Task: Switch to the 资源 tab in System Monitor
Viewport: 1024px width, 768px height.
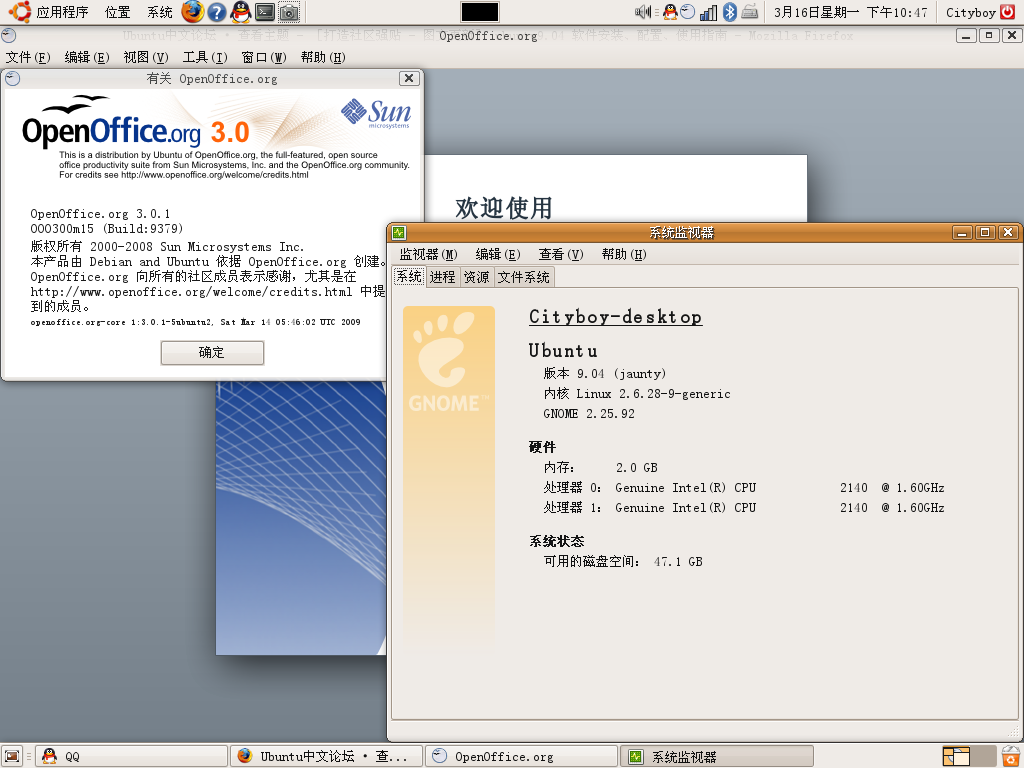Action: pos(477,277)
